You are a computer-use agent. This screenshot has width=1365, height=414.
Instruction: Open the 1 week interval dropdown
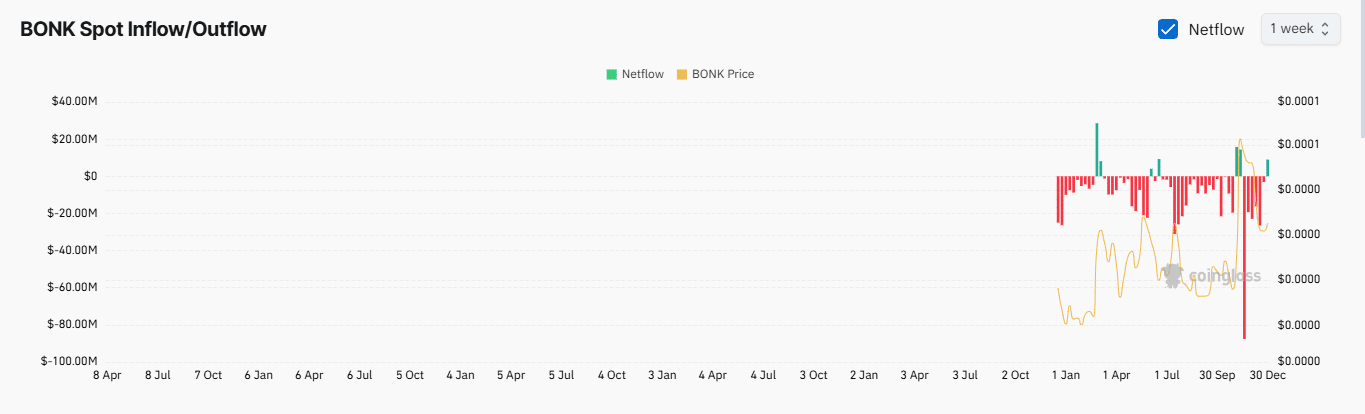tap(1300, 29)
